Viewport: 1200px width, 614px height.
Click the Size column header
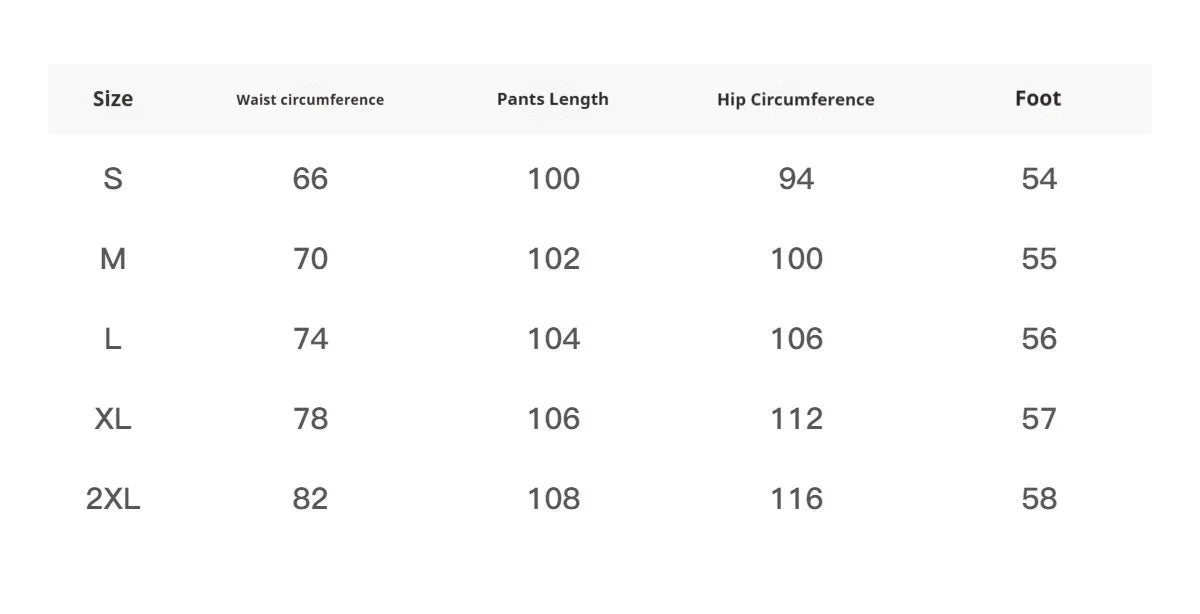coord(113,99)
